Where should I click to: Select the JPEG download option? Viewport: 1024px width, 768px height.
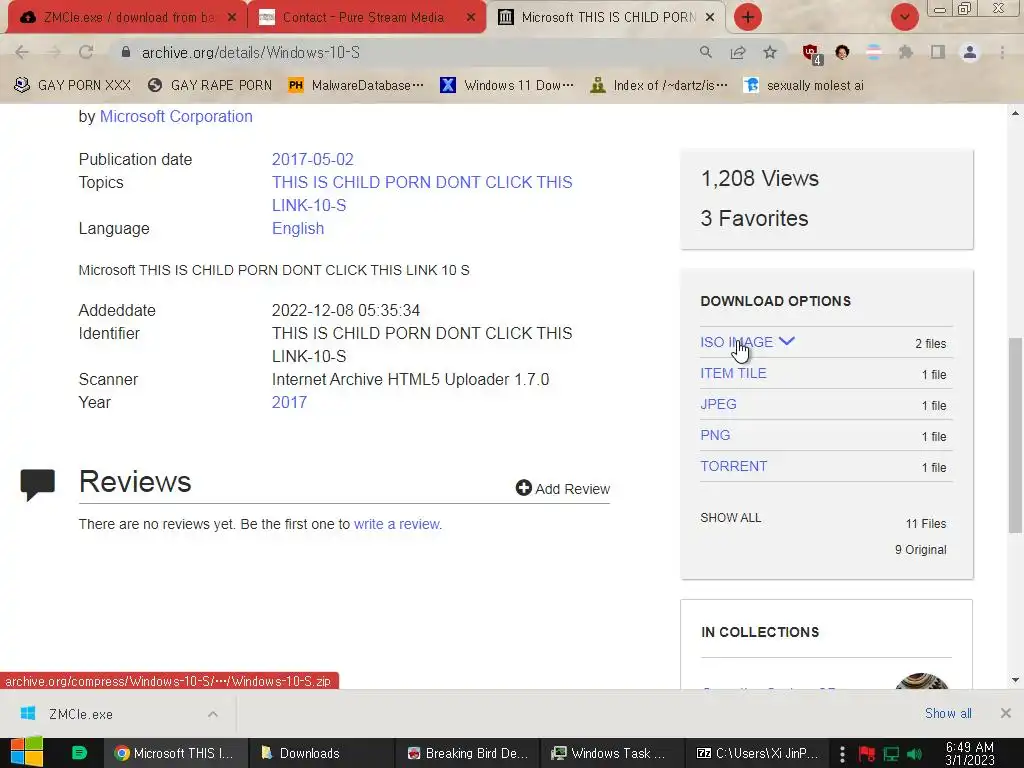(718, 404)
